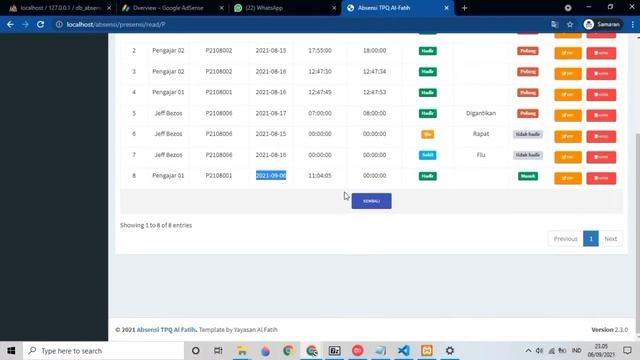
Task: Close the WhatsApp browser tab
Action: 334,8
